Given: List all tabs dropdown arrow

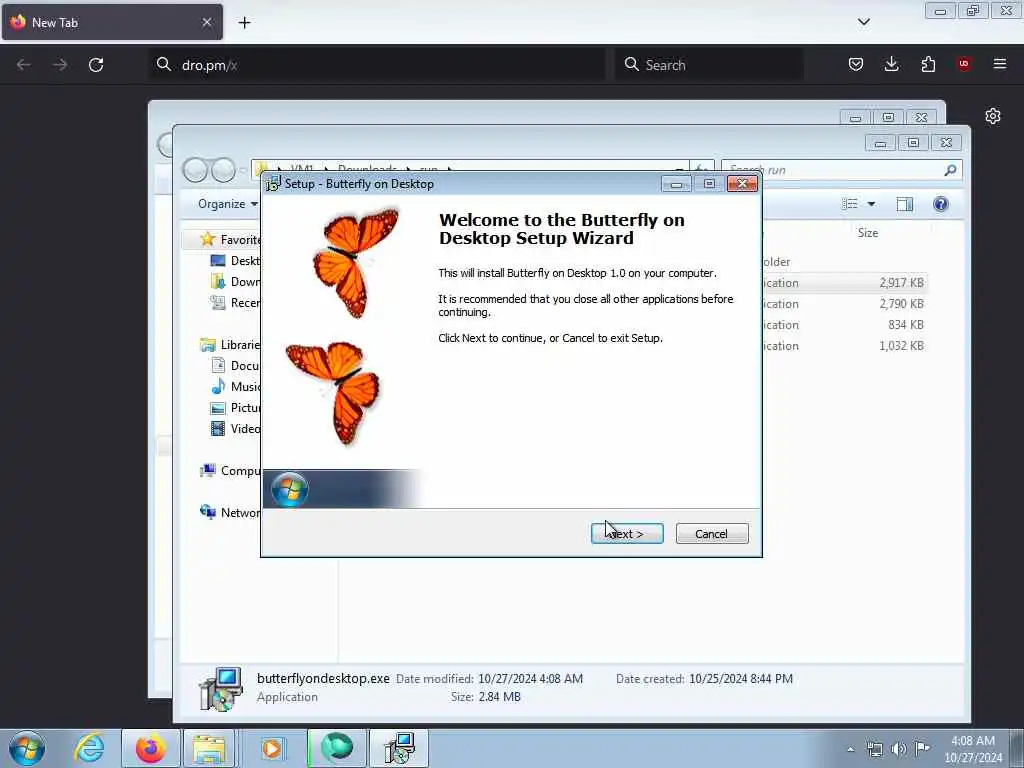Looking at the screenshot, I should pos(863,22).
